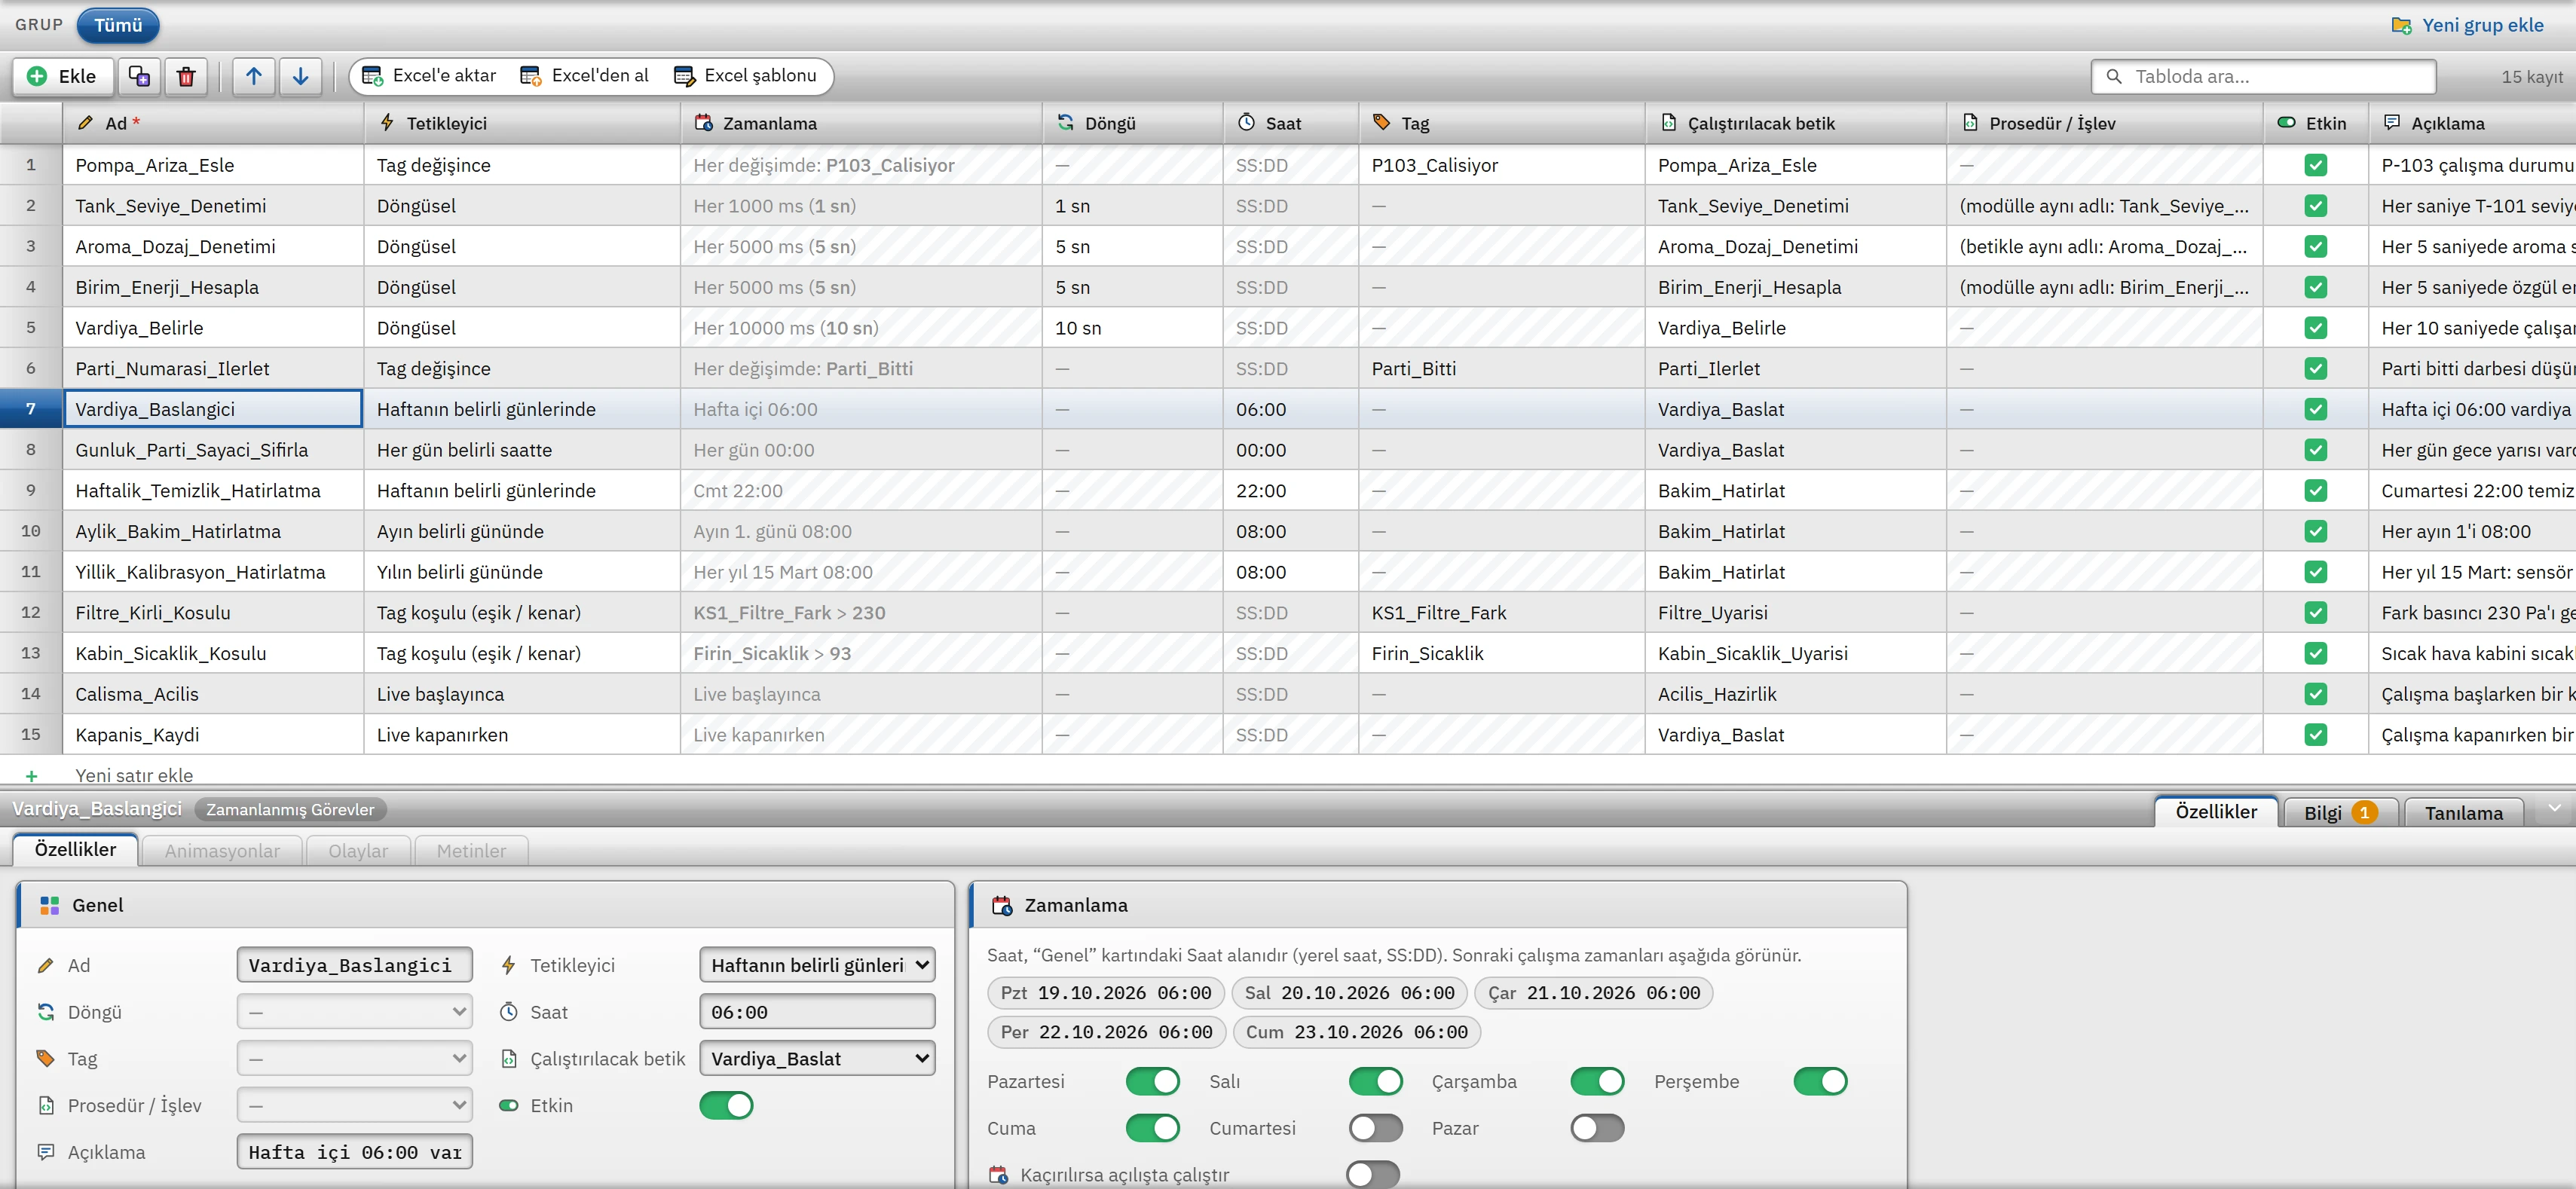This screenshot has height=1189, width=2576.
Task: Click the Yeni grup ekle folder icon
Action: [2400, 25]
